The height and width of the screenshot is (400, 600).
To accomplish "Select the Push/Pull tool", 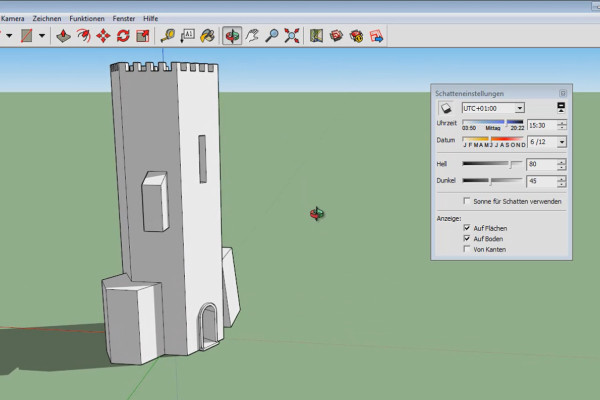I will click(63, 36).
